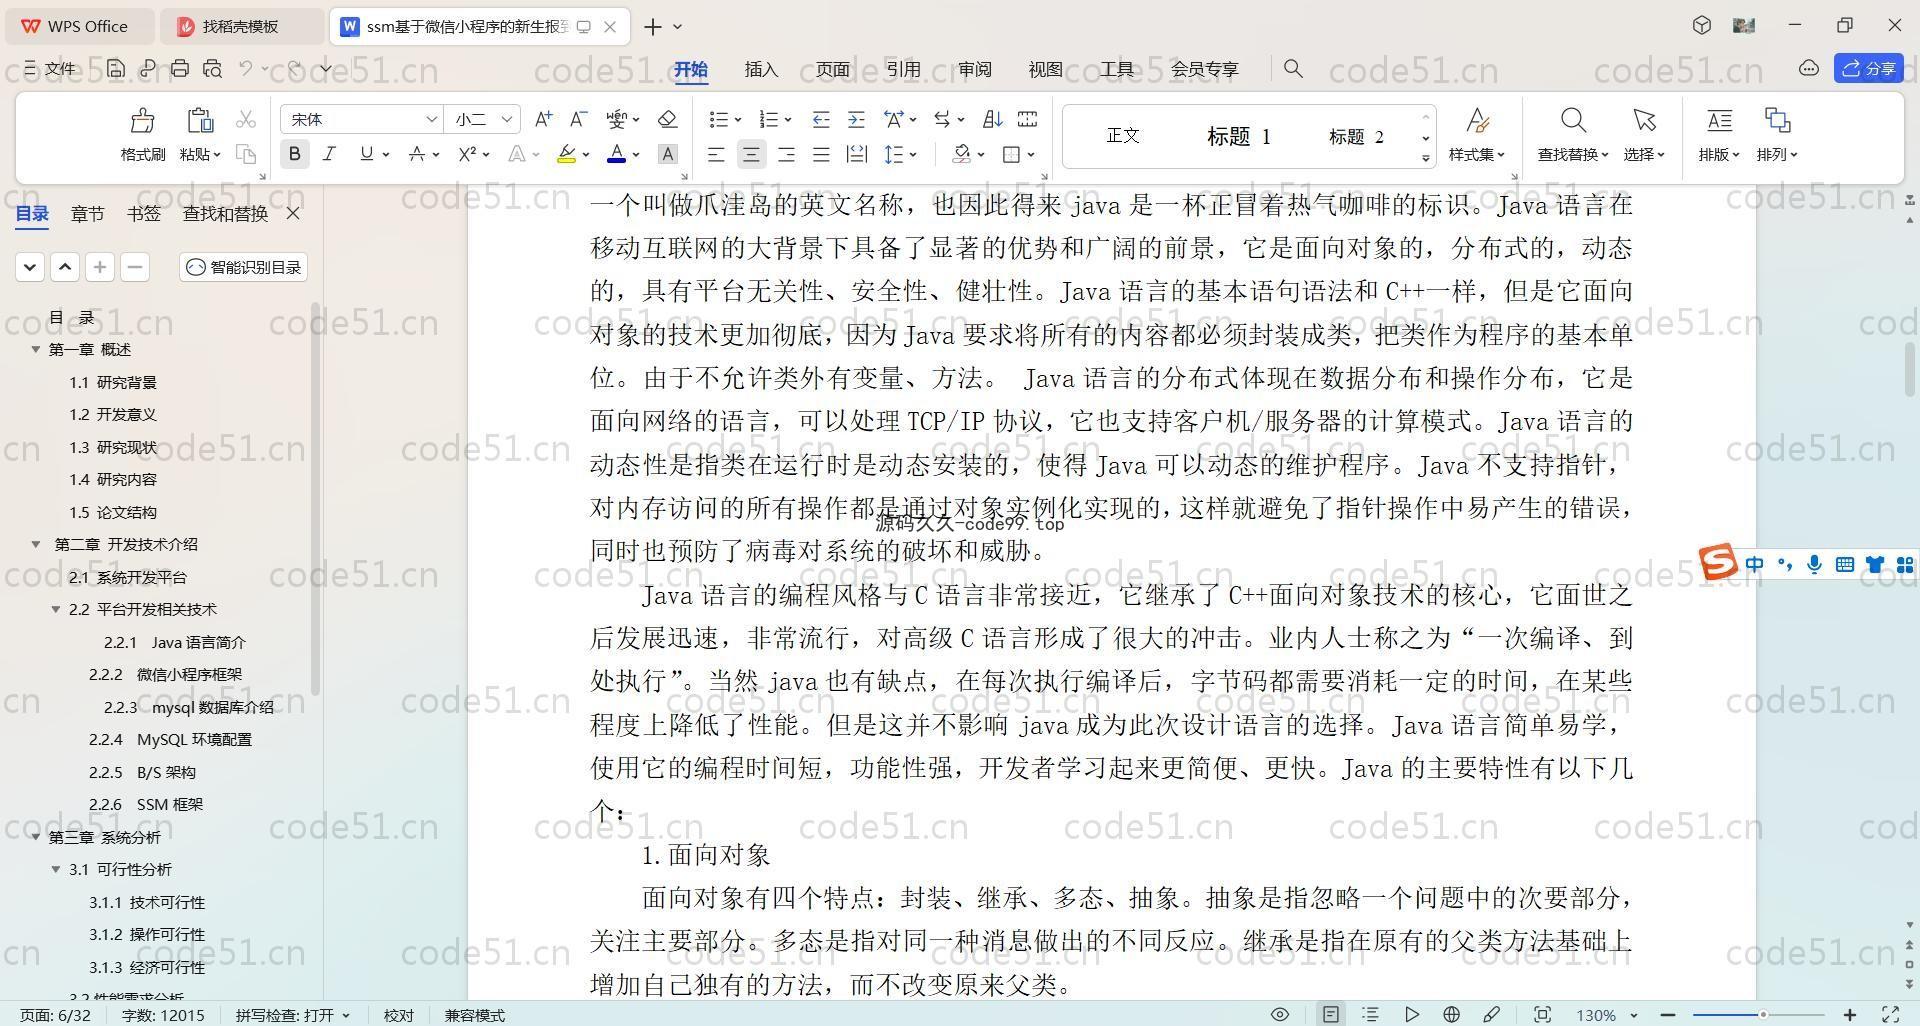Toggle reading mode play icon
Screen dimensions: 1920x1026
pos(1411,1014)
